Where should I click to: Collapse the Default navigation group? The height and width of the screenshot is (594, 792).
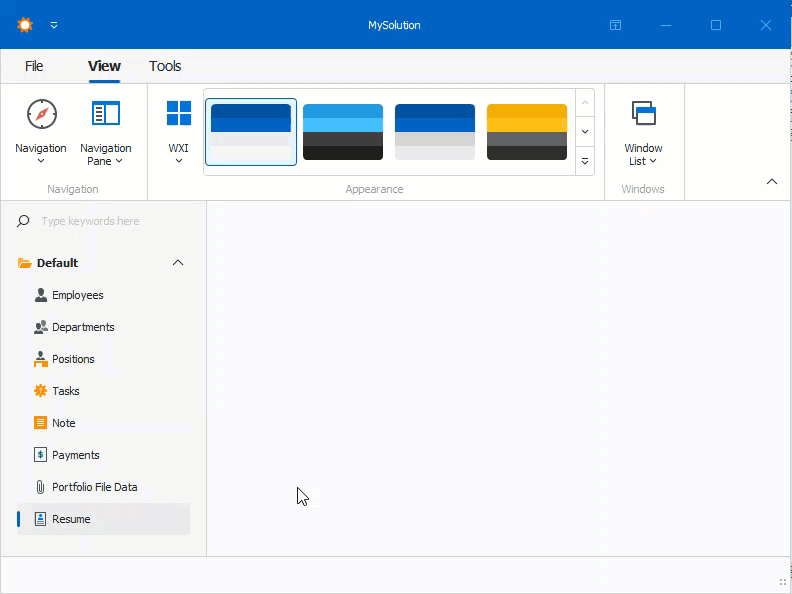point(178,263)
